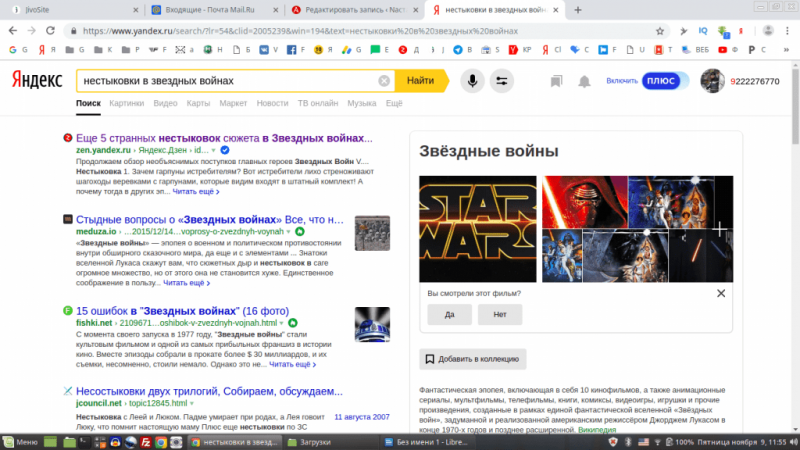This screenshot has height=450, width=800.
Task: Switch to the Маркет search tab
Action: (x=233, y=103)
